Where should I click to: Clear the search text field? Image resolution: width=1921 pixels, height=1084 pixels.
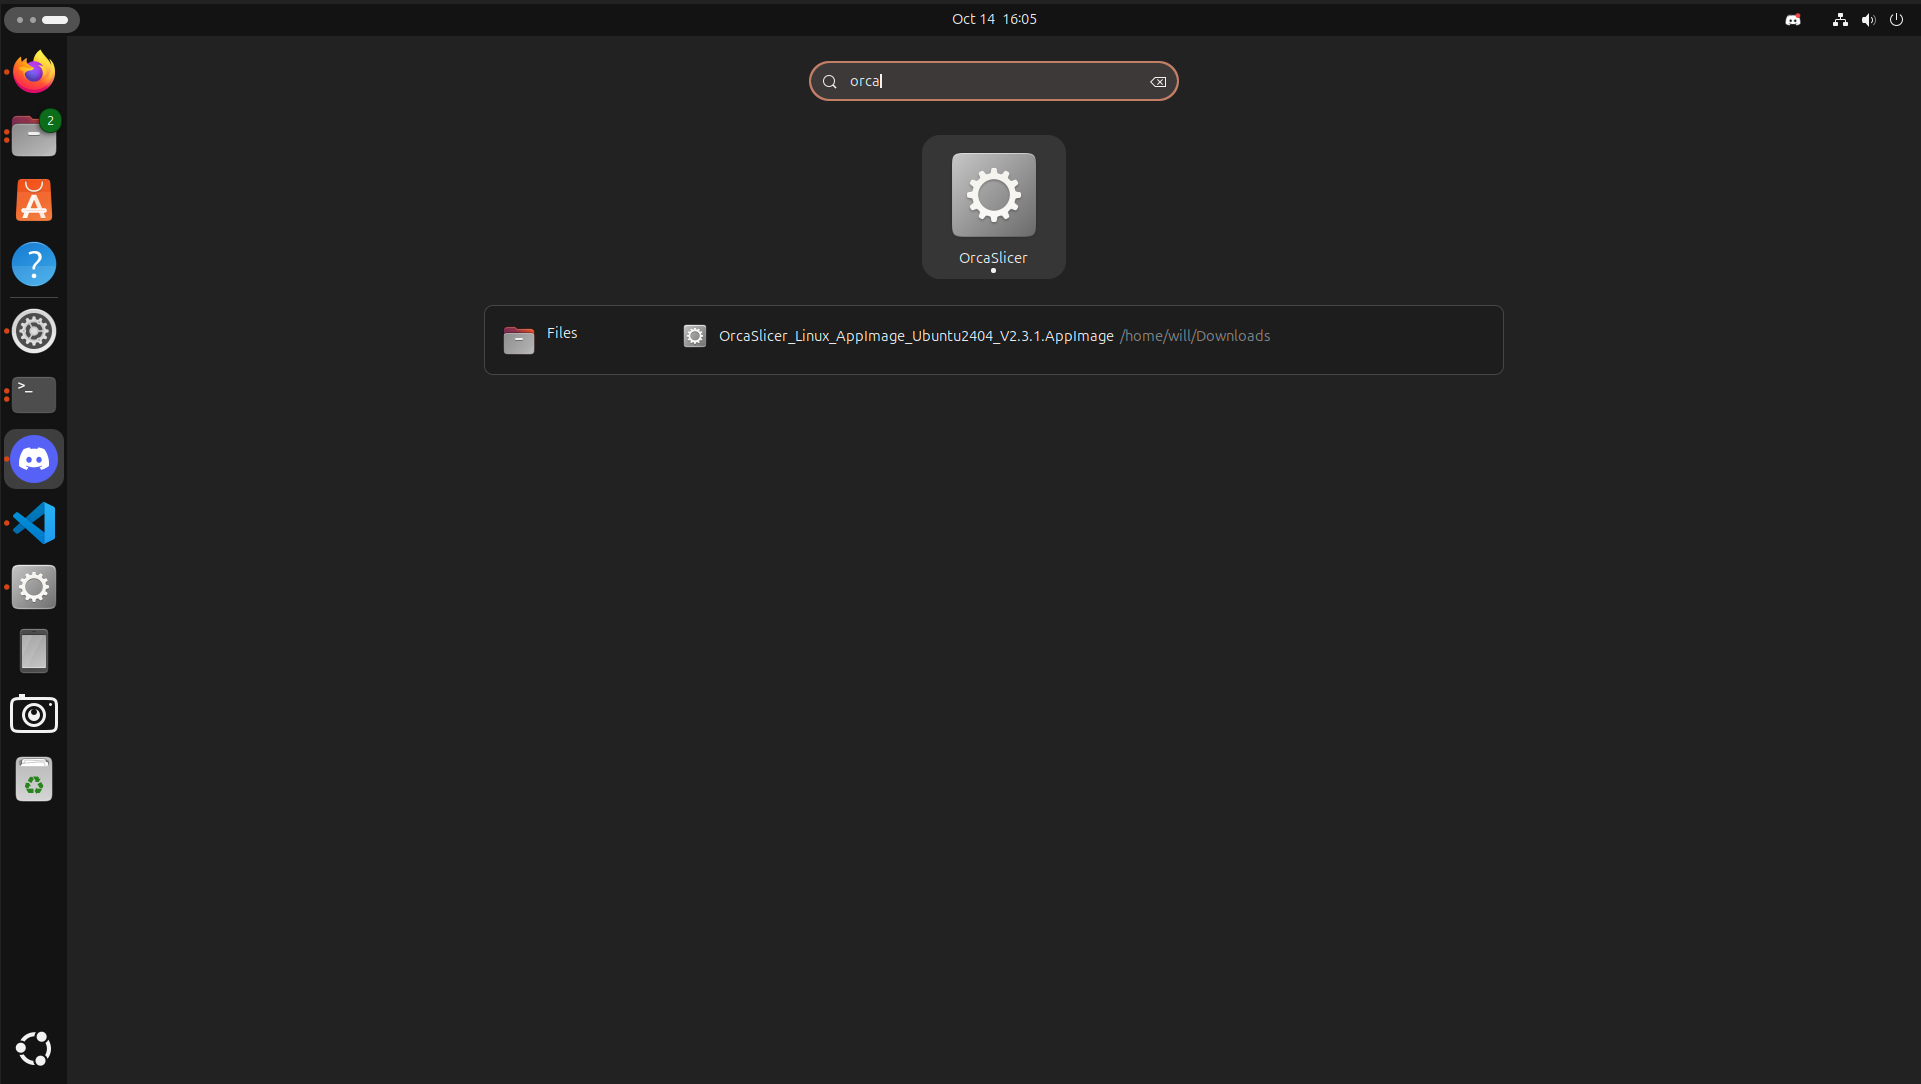[1158, 82]
